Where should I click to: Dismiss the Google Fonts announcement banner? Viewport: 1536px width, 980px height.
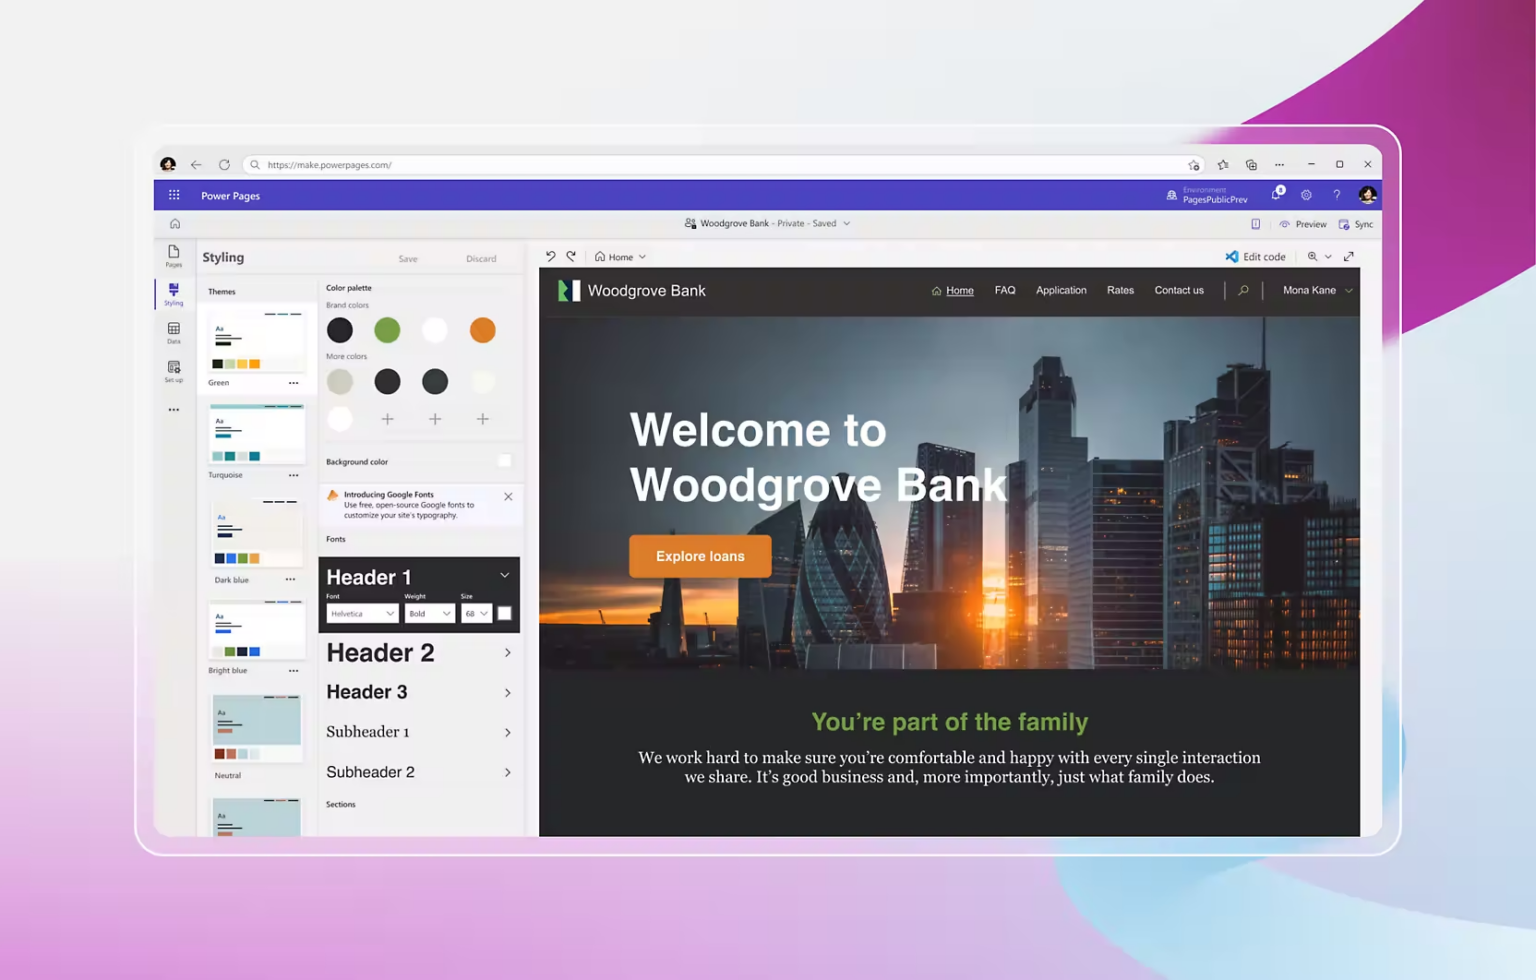(507, 496)
